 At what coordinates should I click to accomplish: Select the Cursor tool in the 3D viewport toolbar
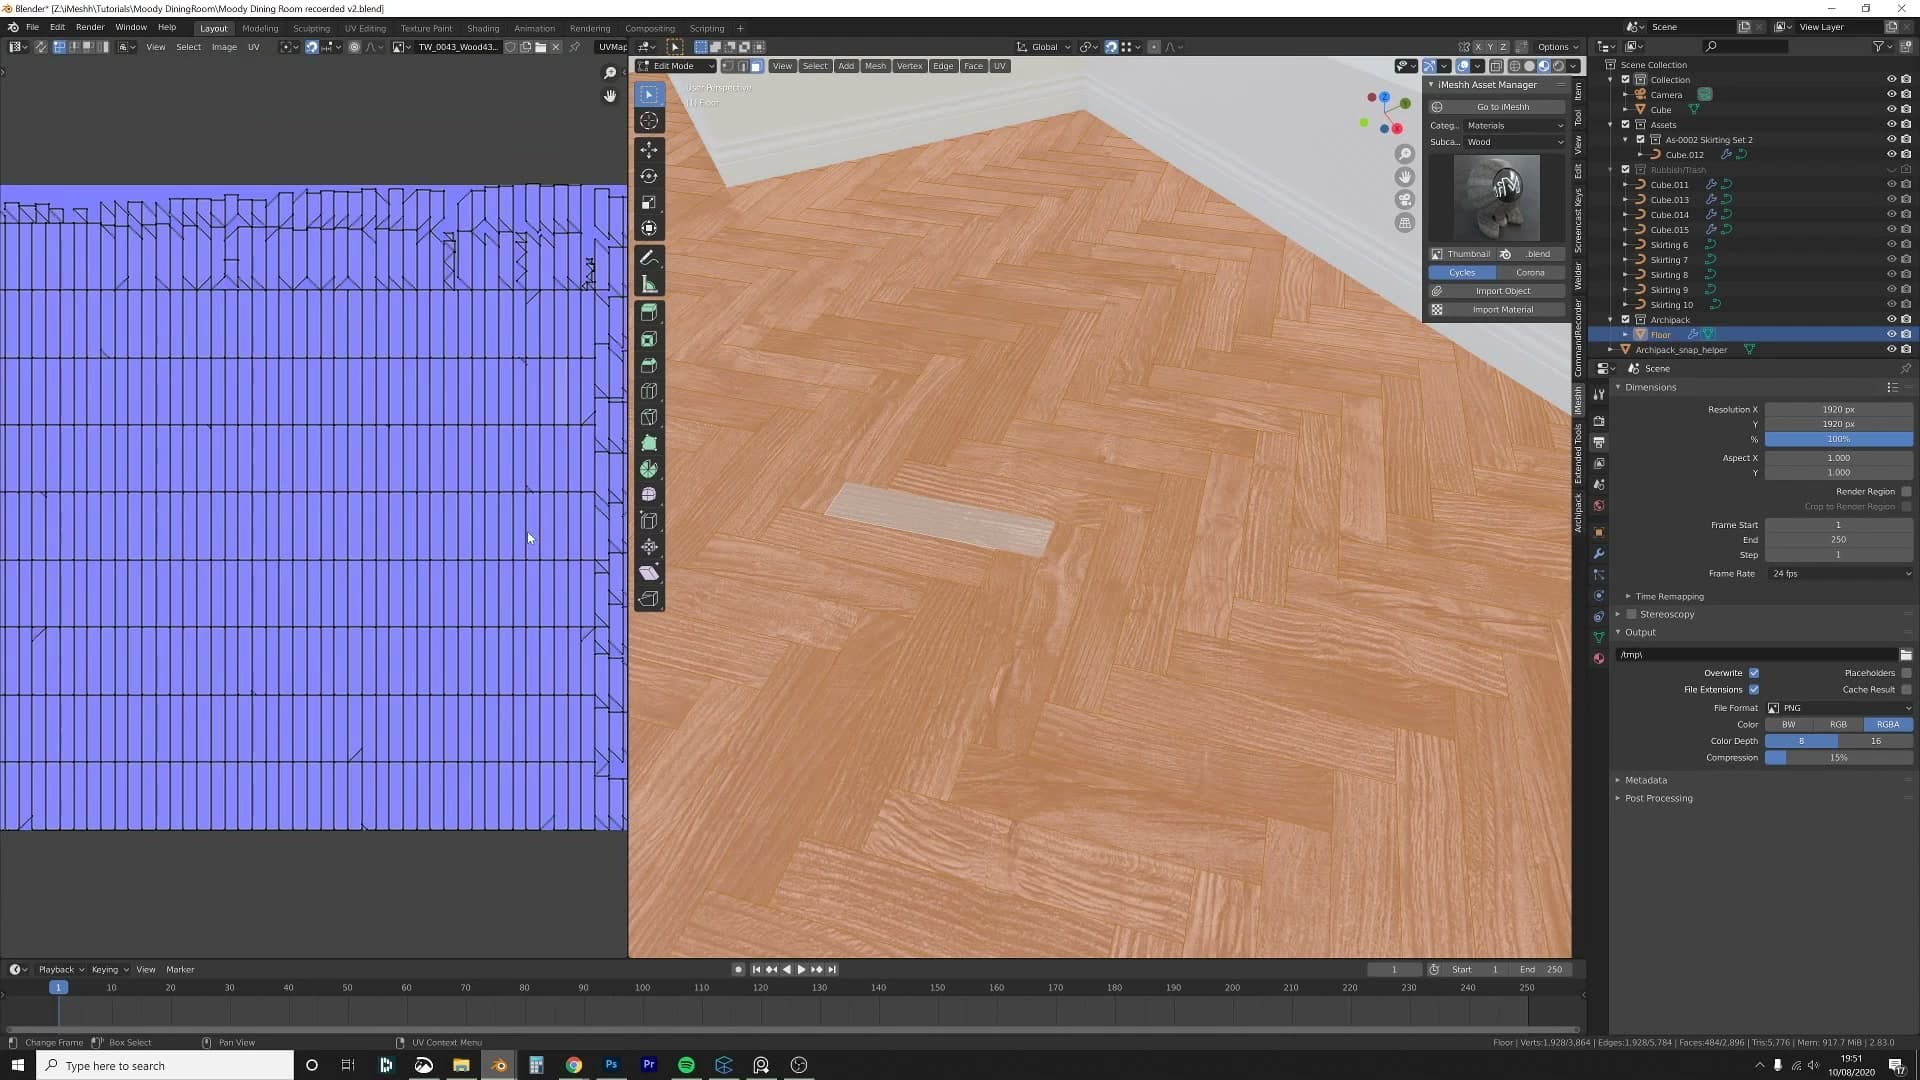(x=649, y=121)
